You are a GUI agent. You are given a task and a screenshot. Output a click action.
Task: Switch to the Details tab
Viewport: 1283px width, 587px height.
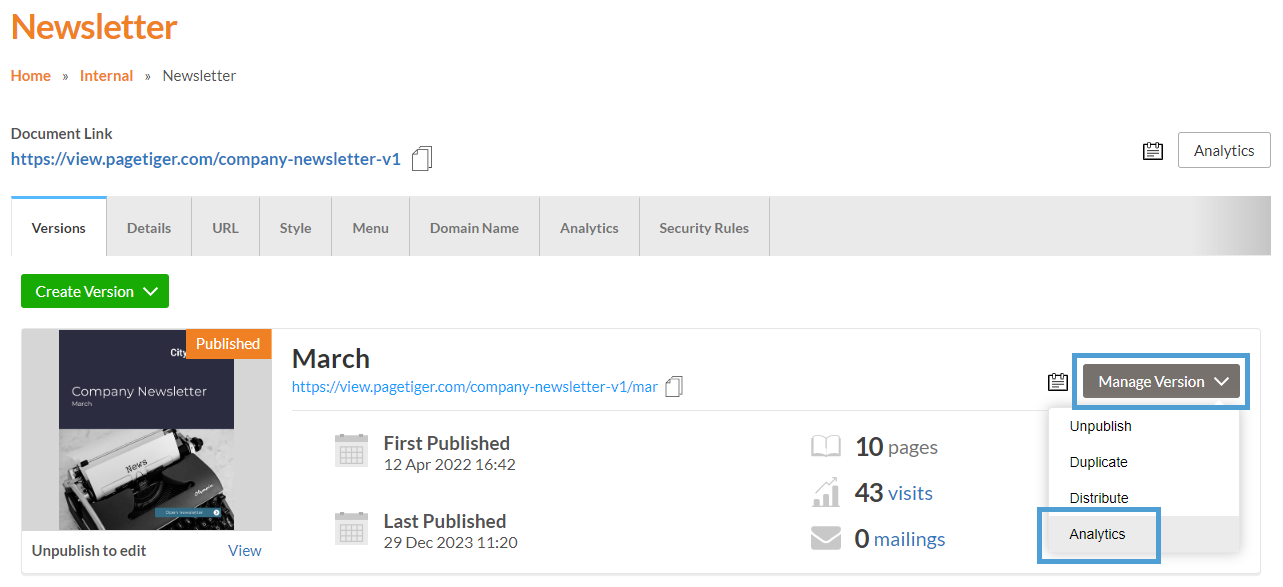(x=149, y=228)
